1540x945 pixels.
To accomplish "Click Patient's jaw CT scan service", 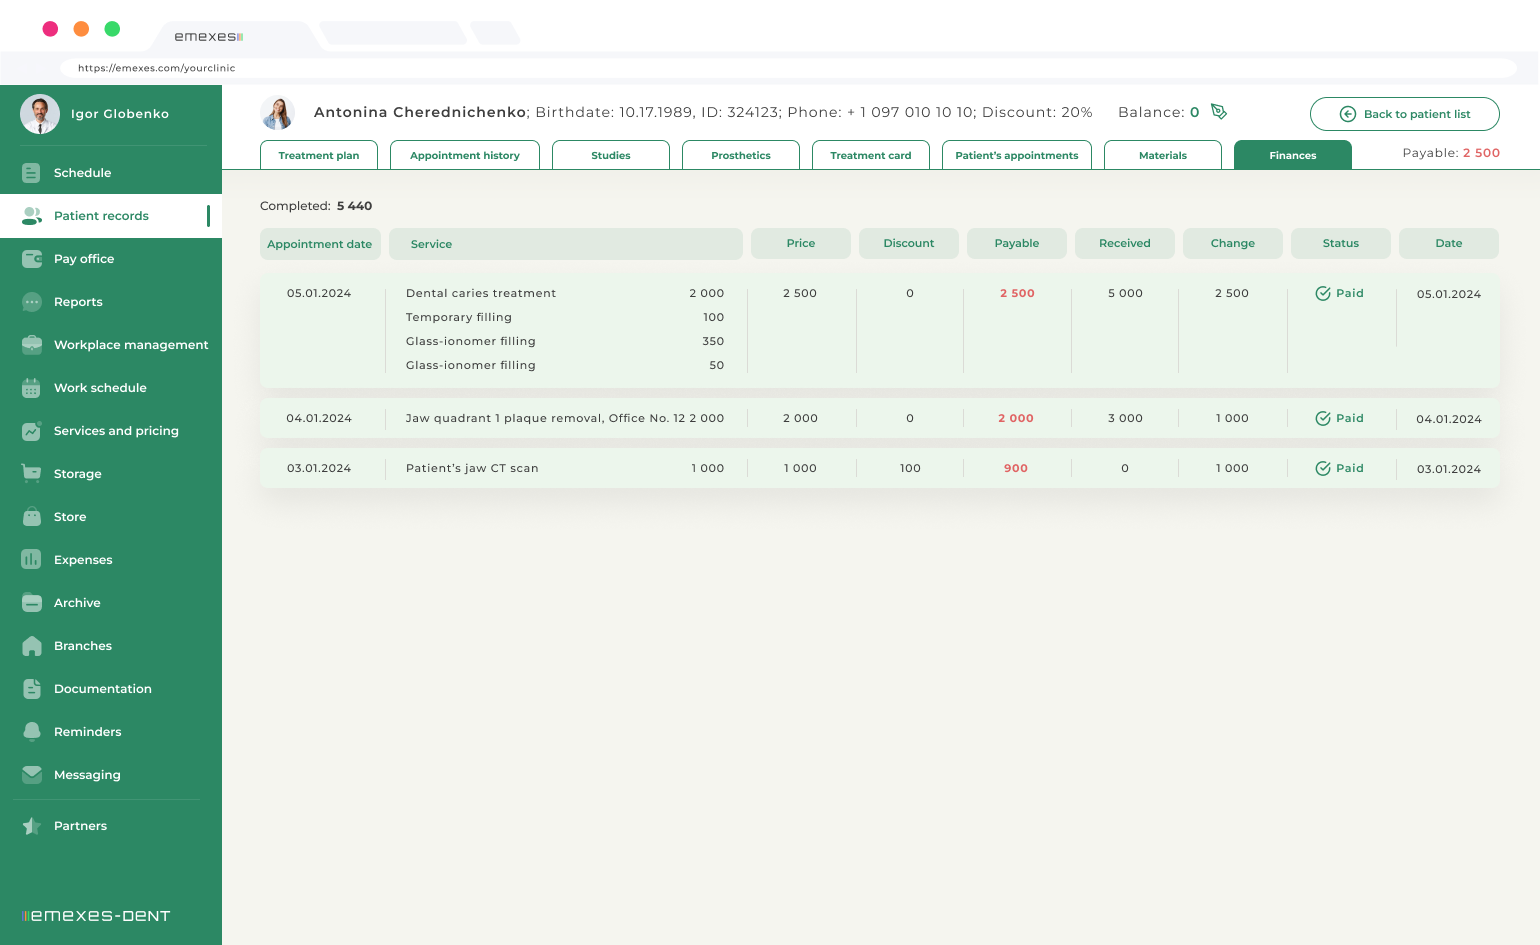I will [x=472, y=468].
